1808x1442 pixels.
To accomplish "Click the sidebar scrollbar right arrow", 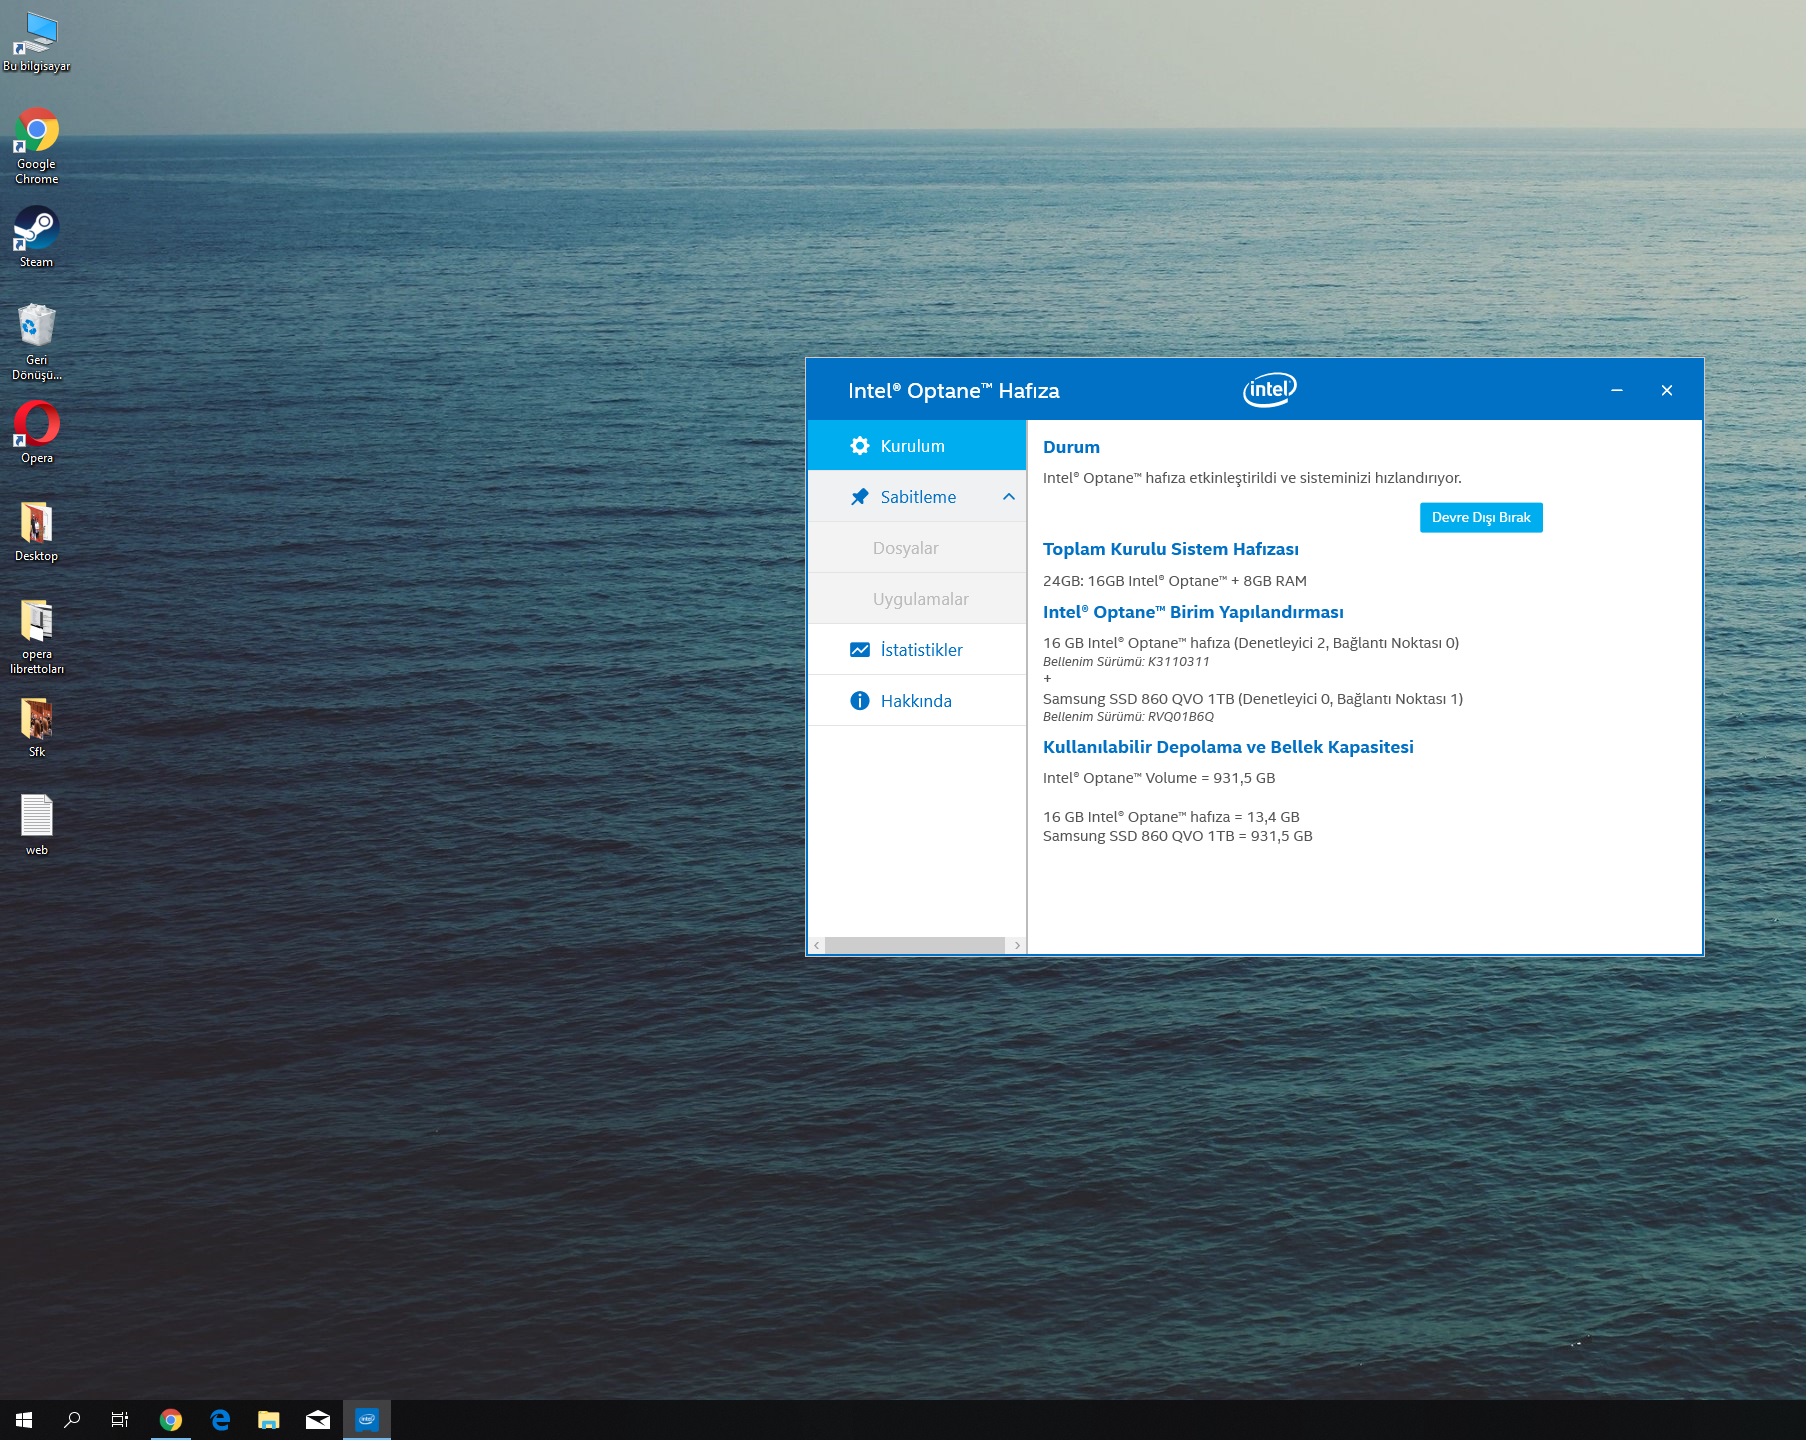I will coord(1018,946).
